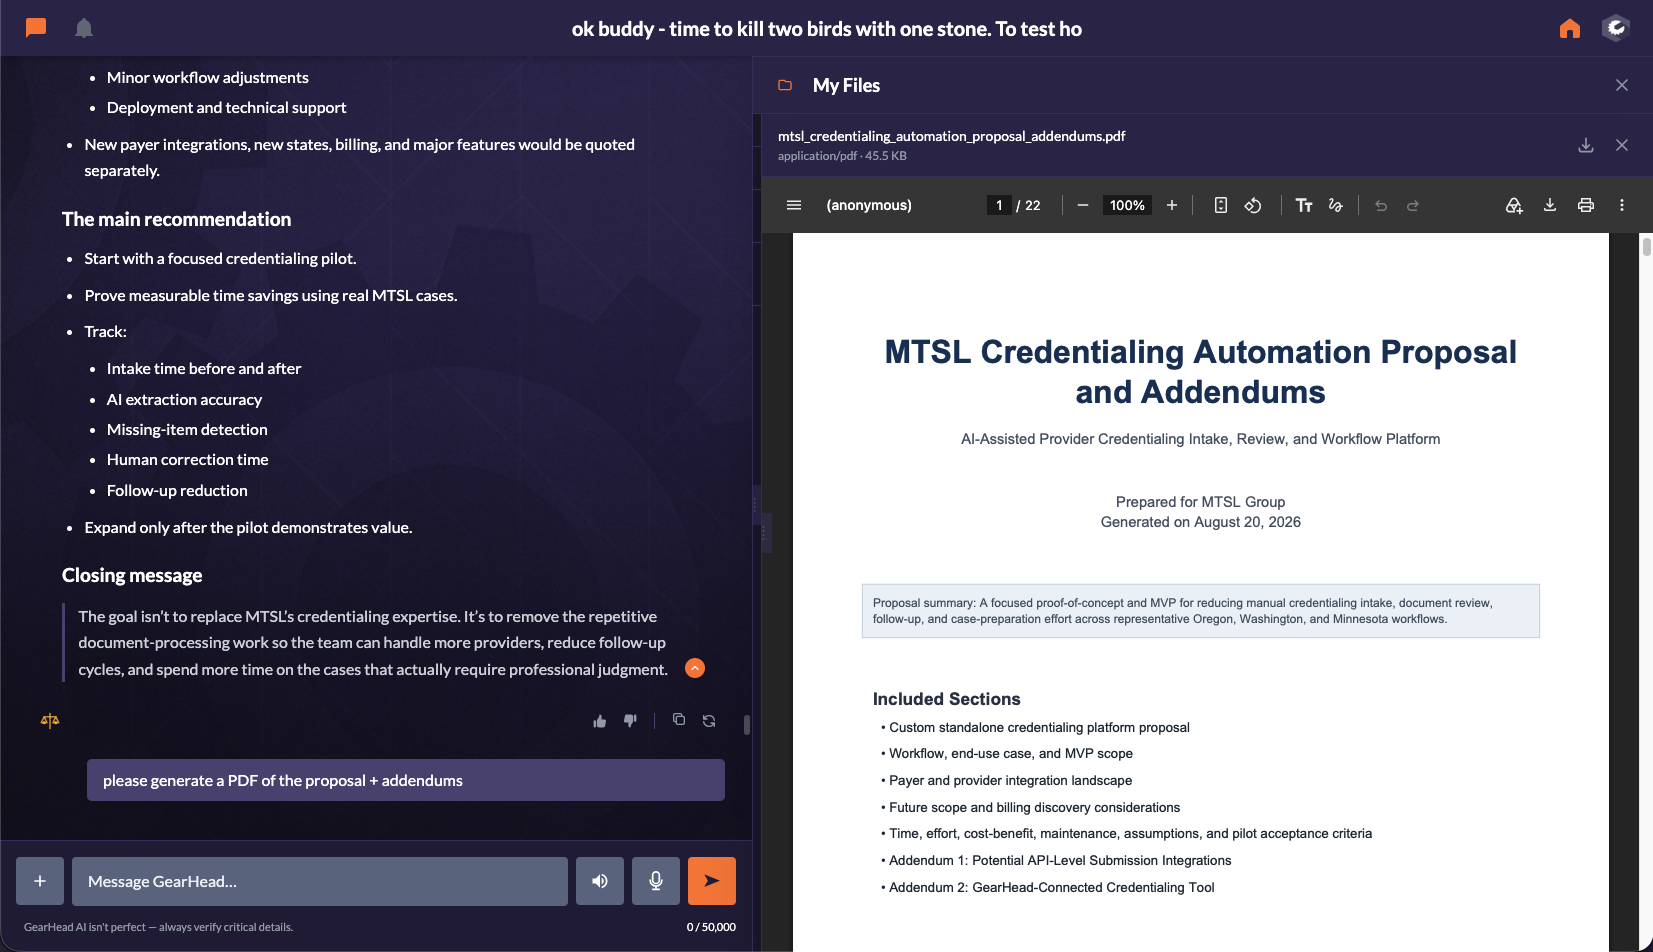Image resolution: width=1653 pixels, height=952 pixels.
Task: Send the message with orange arrow
Action: [712, 881]
